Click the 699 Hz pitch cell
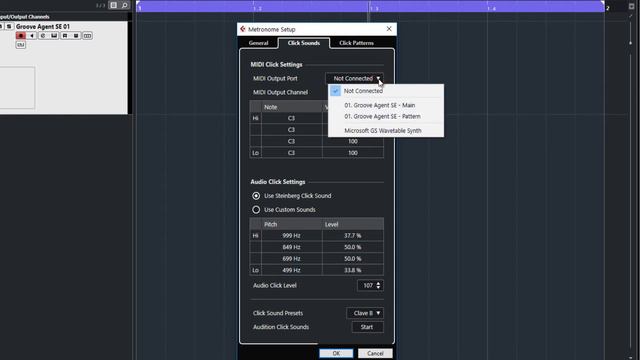This screenshot has height=360, width=640. [x=291, y=259]
